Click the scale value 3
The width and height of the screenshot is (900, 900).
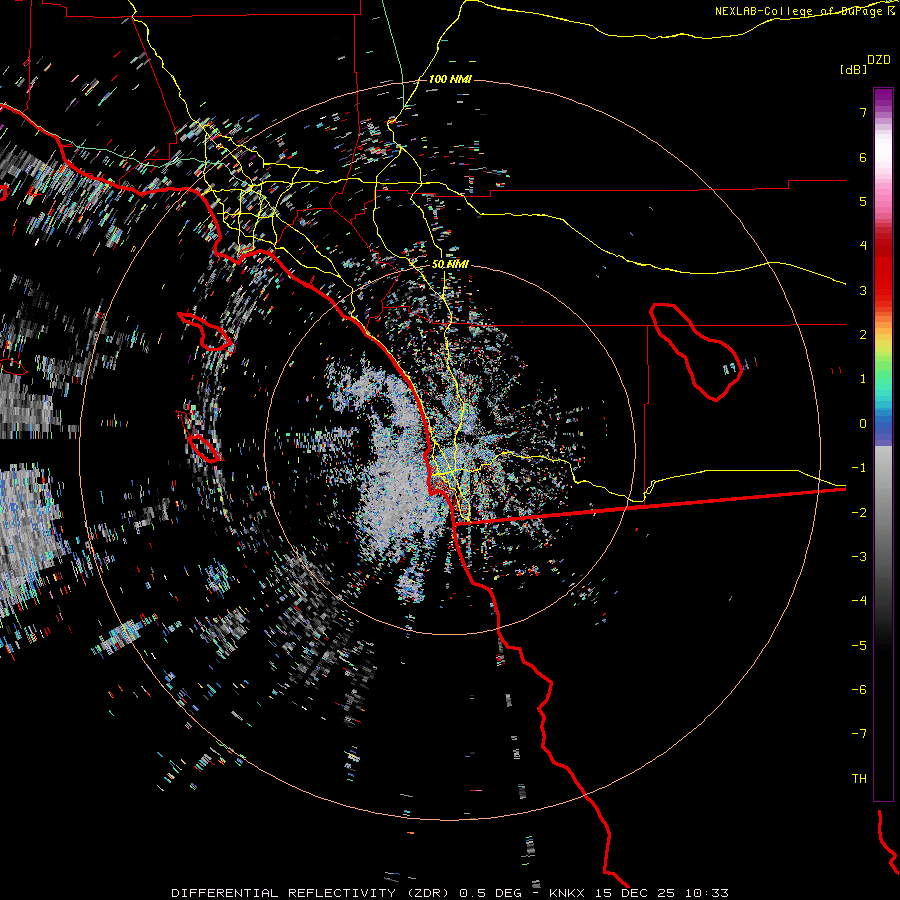pos(863,290)
